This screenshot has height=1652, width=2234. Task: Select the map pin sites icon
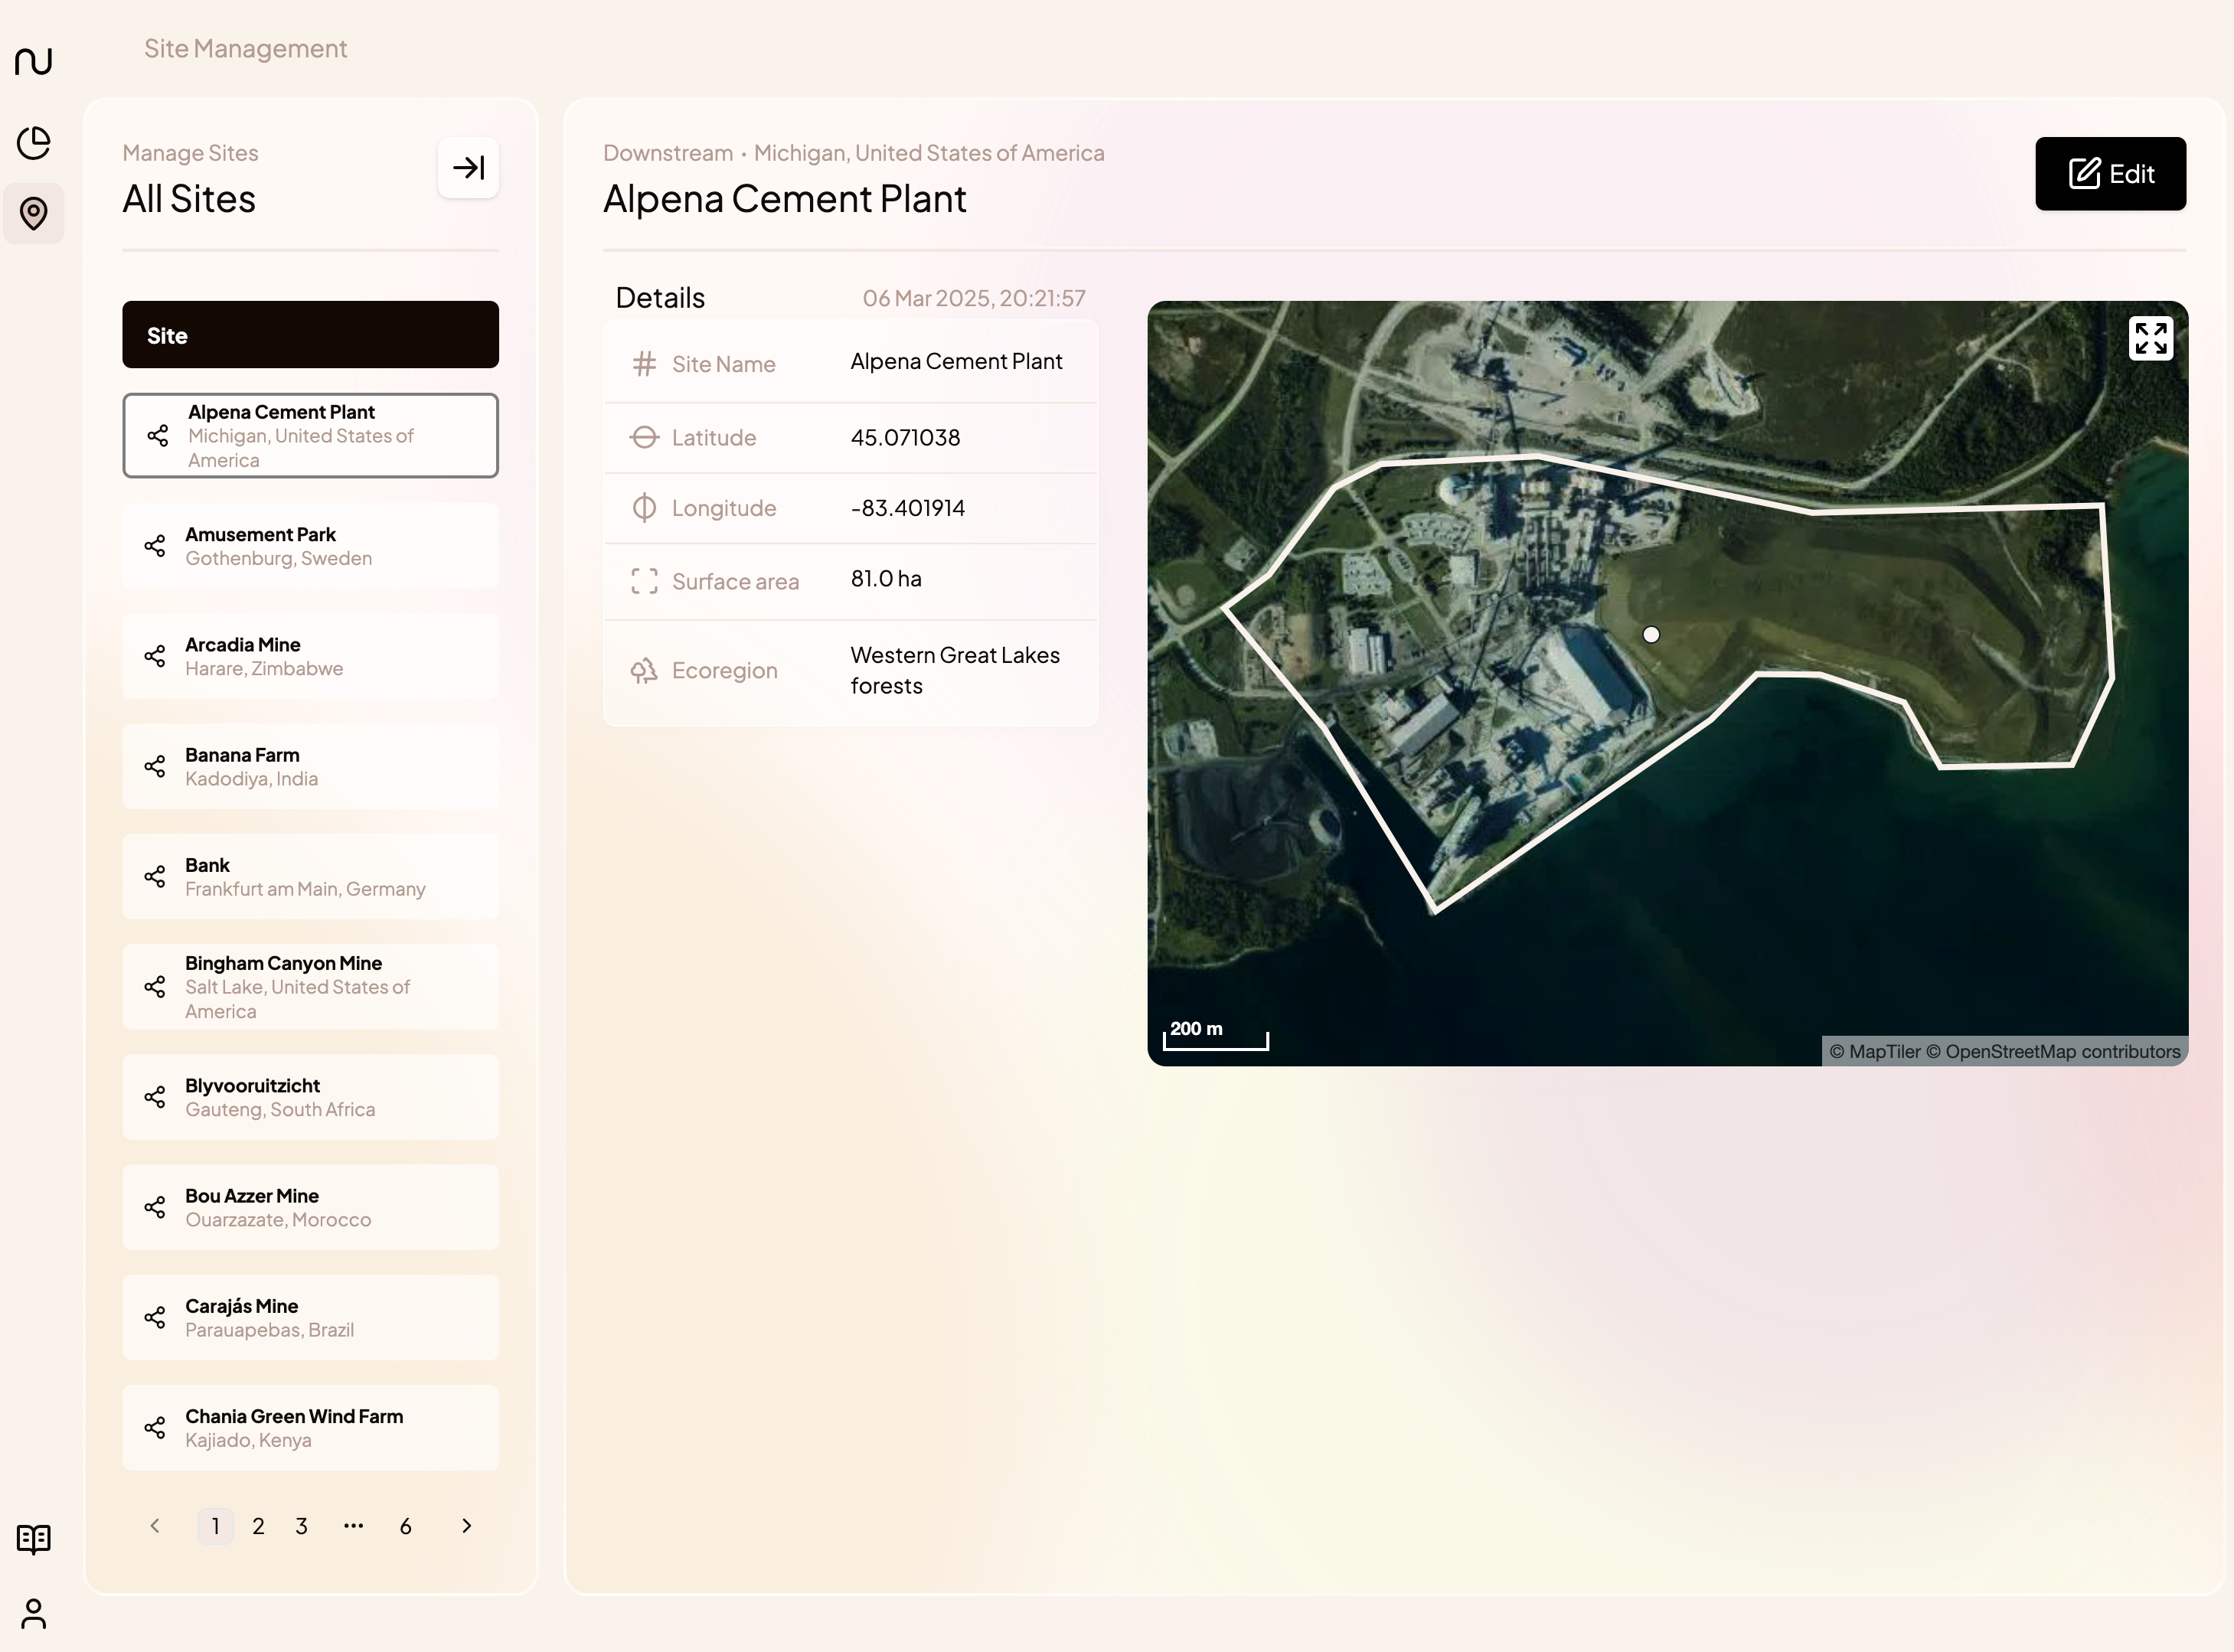(x=34, y=213)
